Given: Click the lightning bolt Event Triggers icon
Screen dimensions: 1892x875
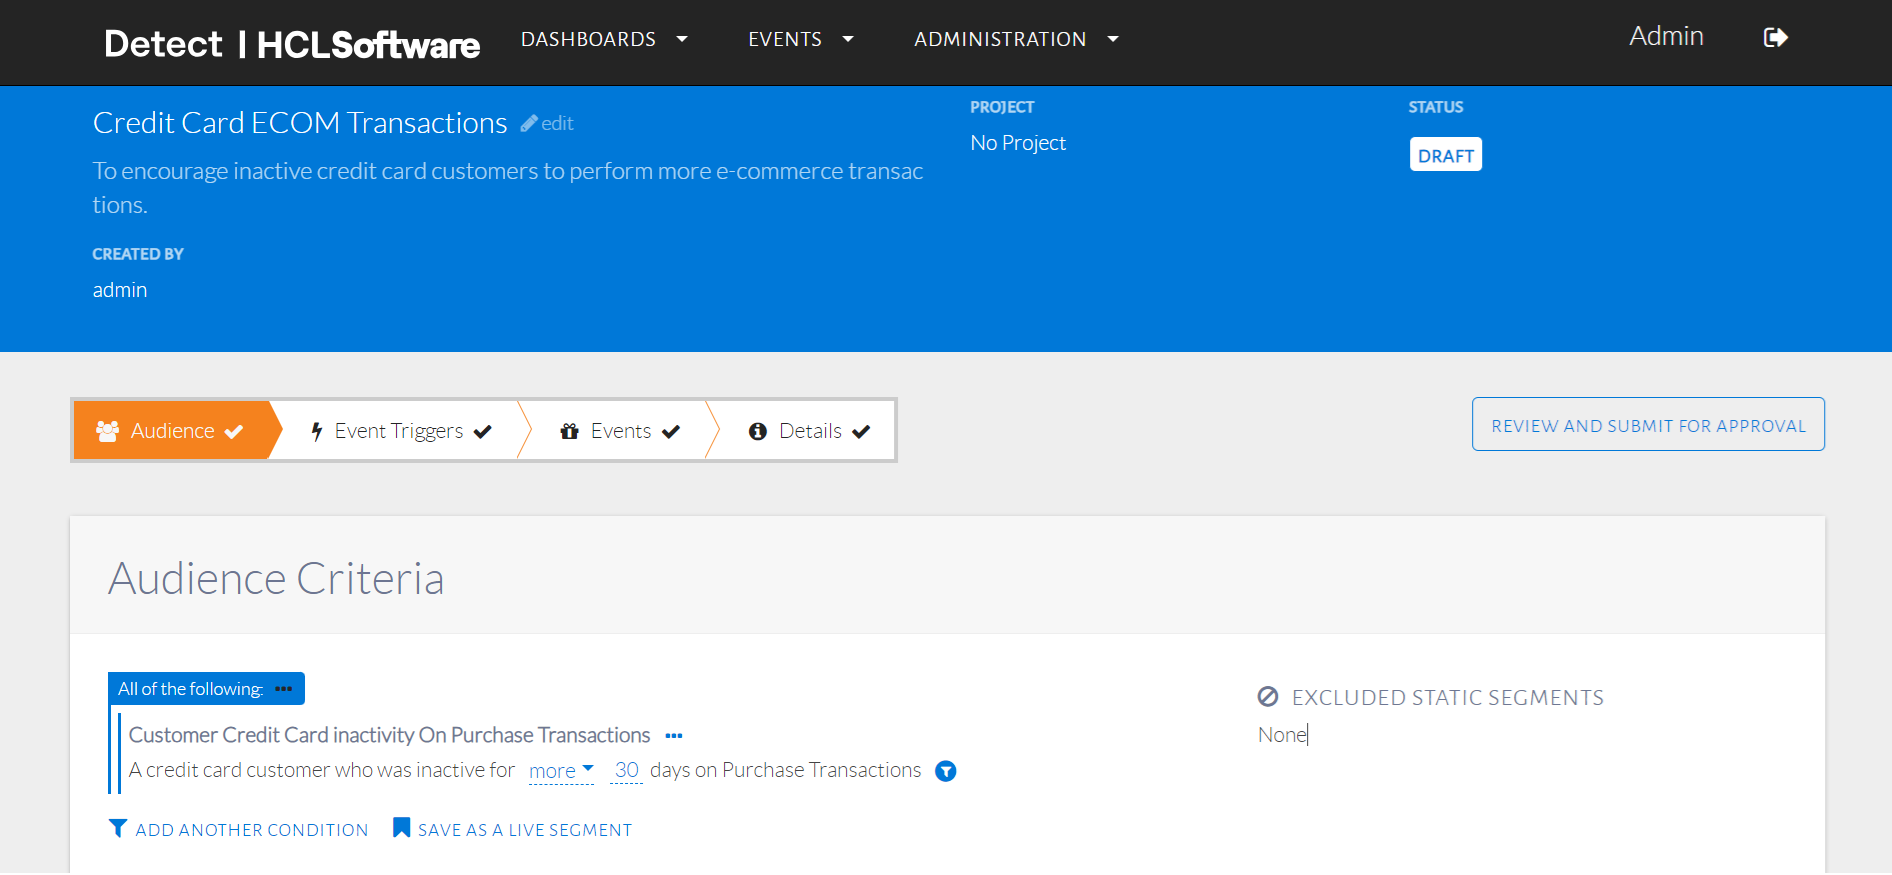Looking at the screenshot, I should 317,431.
